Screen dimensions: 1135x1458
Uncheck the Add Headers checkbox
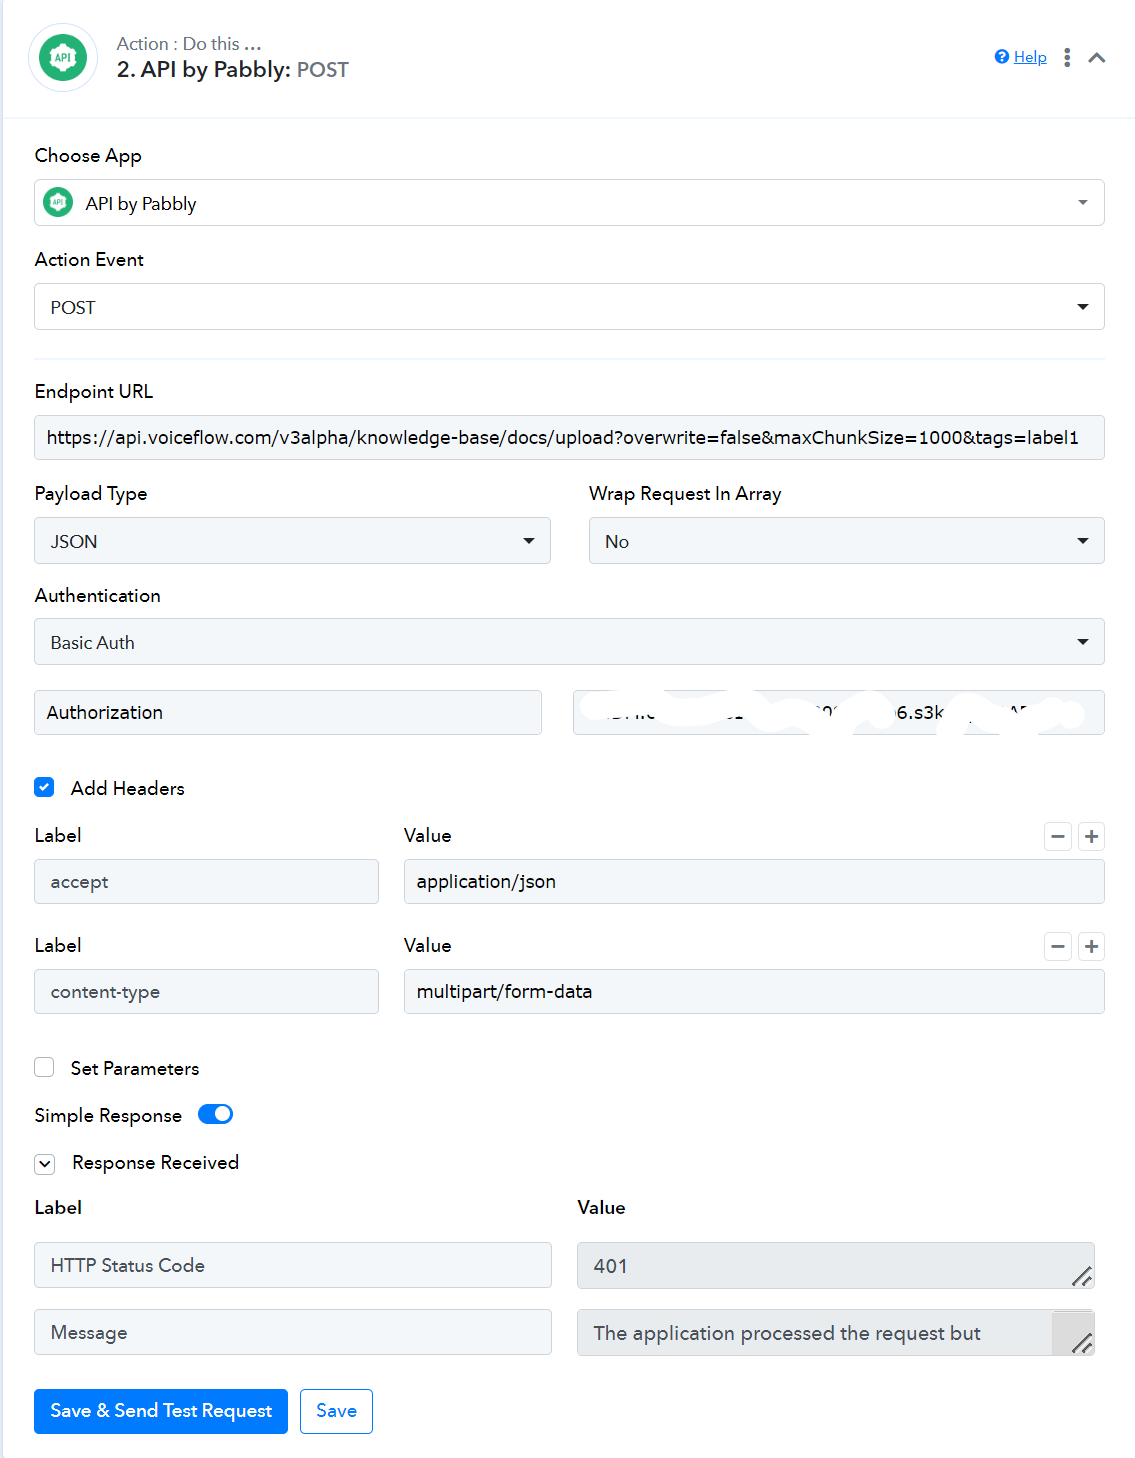point(44,787)
